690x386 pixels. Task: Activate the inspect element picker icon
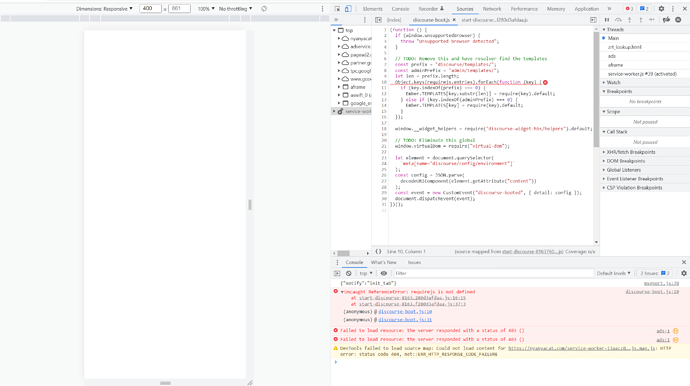pyautogui.click(x=337, y=9)
